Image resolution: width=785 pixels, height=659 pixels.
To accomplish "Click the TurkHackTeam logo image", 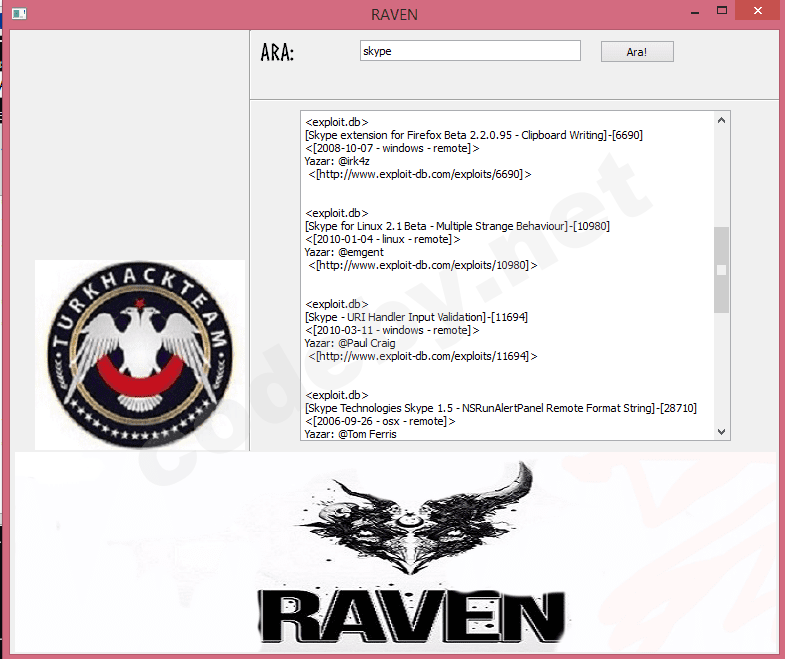I will click(140, 355).
